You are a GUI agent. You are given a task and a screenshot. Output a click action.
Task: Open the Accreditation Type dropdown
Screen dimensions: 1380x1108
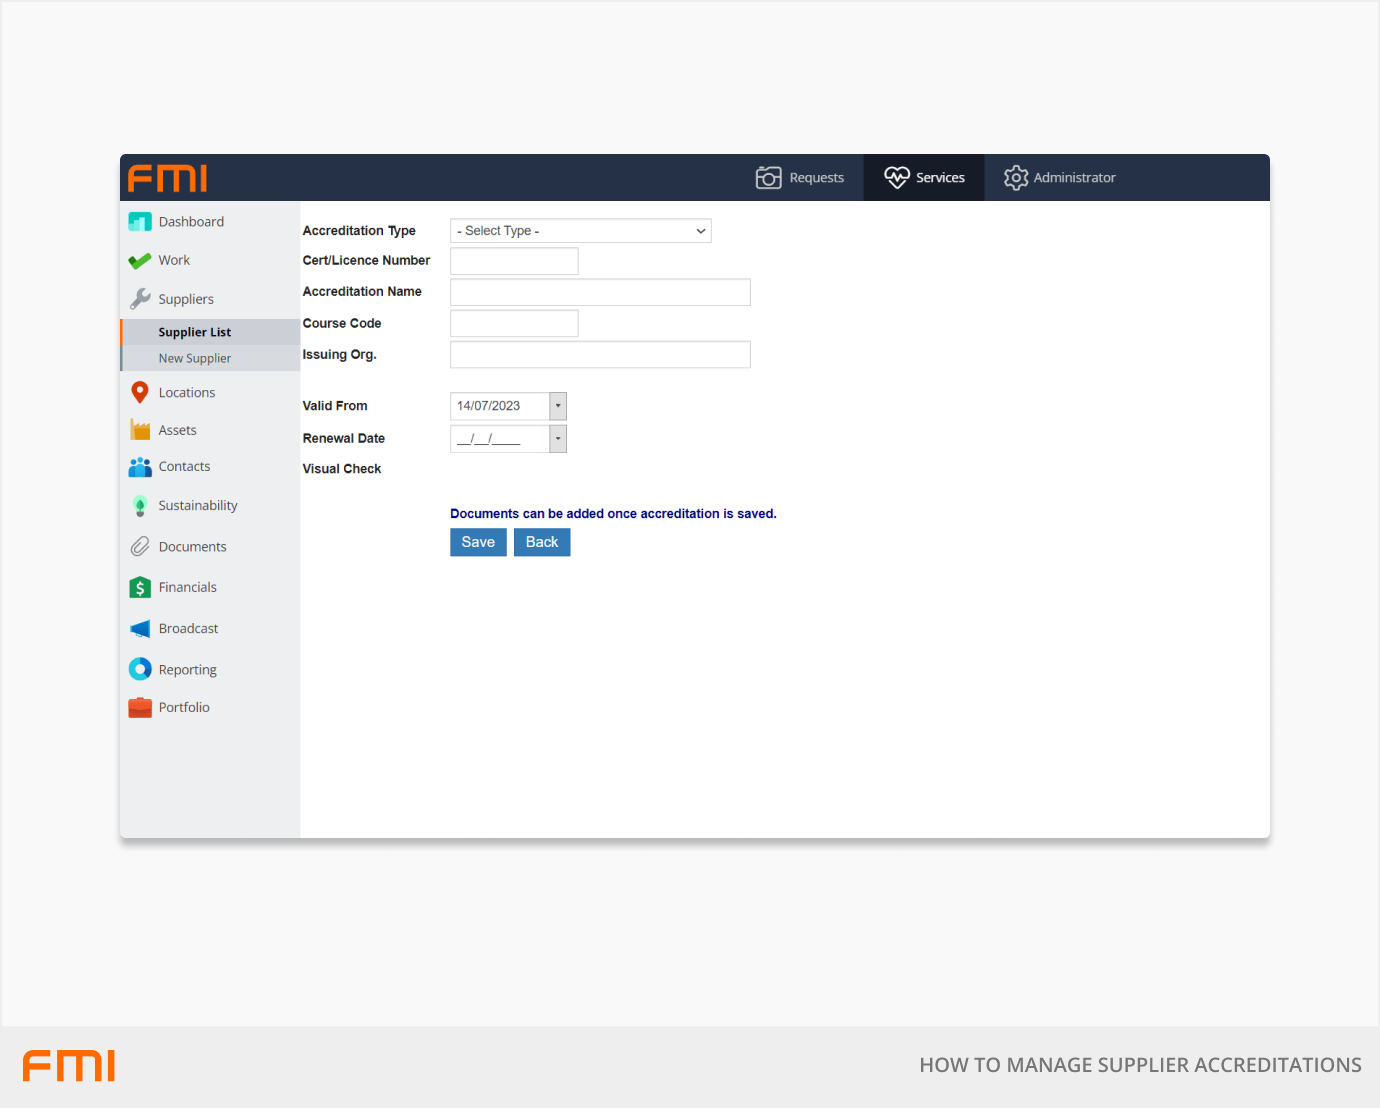(580, 231)
